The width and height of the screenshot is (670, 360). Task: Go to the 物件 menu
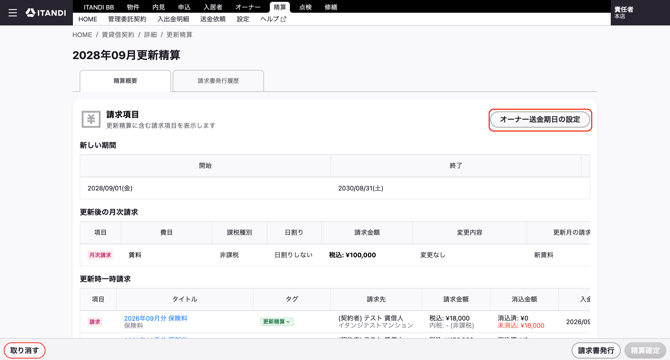(133, 7)
